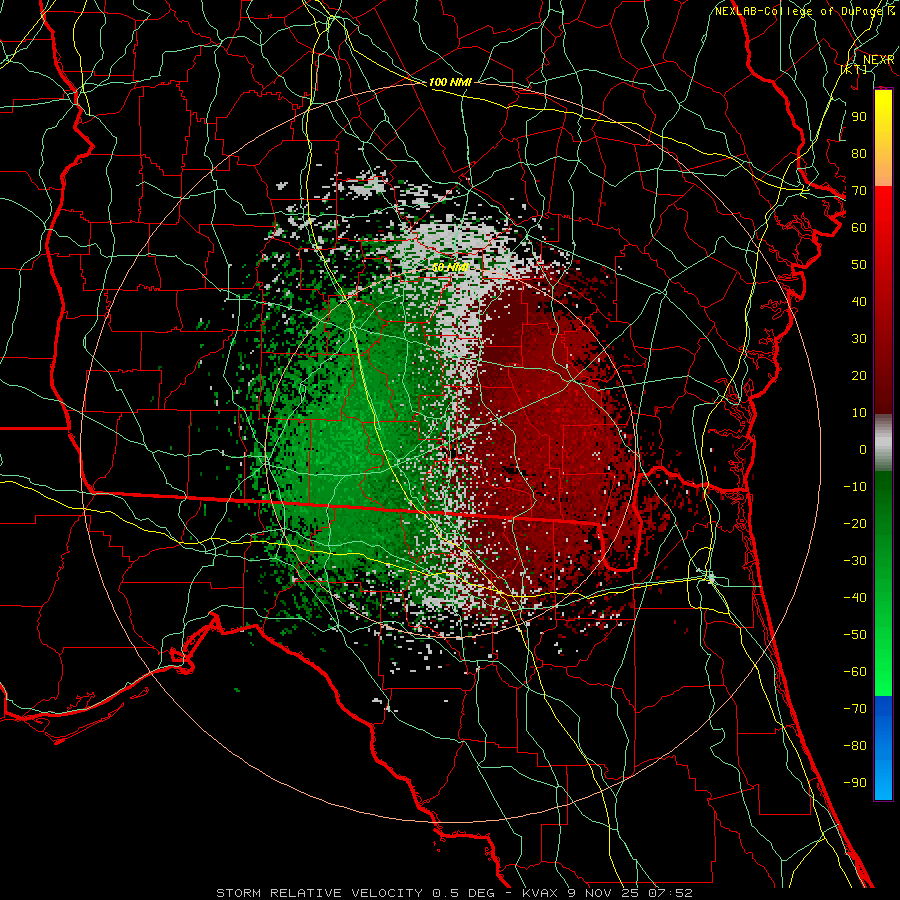Click the NEXR label in top right
This screenshot has width=900, height=900.
(878, 60)
